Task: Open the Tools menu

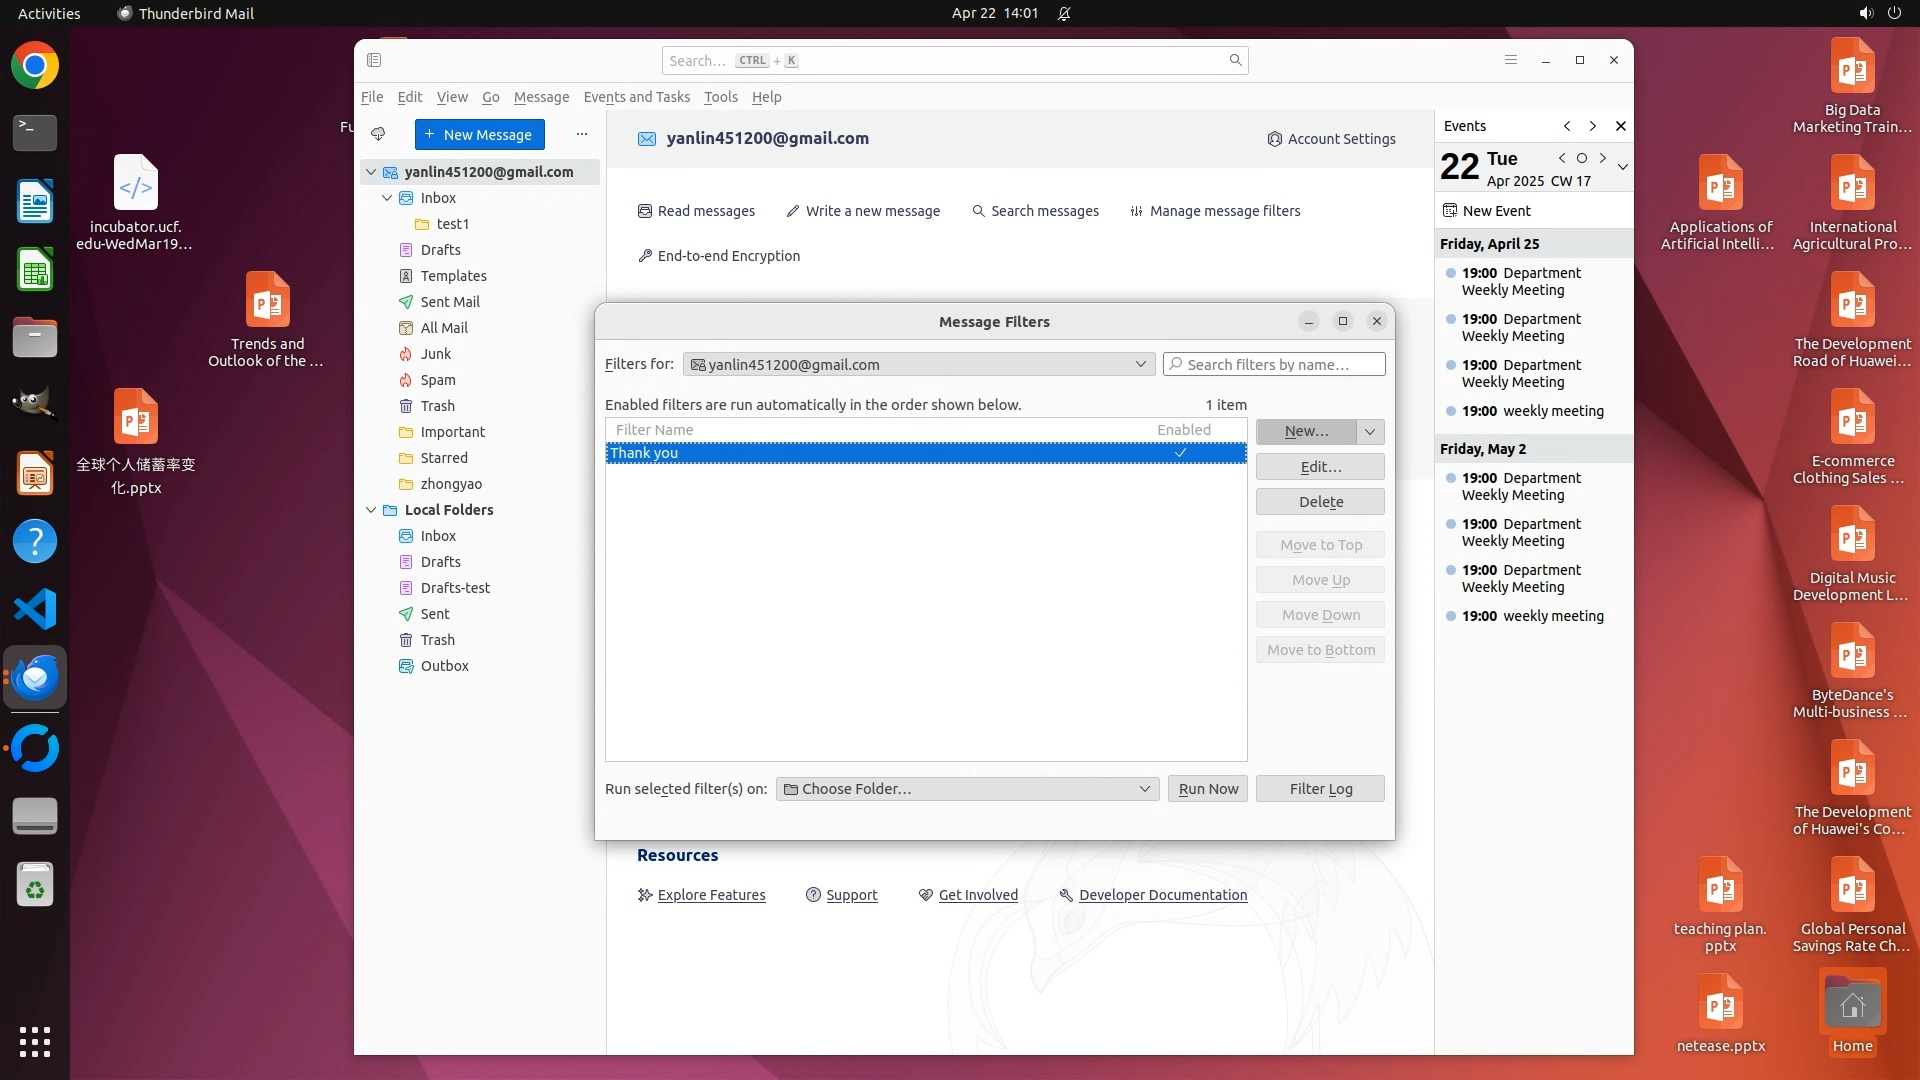Action: [x=720, y=97]
